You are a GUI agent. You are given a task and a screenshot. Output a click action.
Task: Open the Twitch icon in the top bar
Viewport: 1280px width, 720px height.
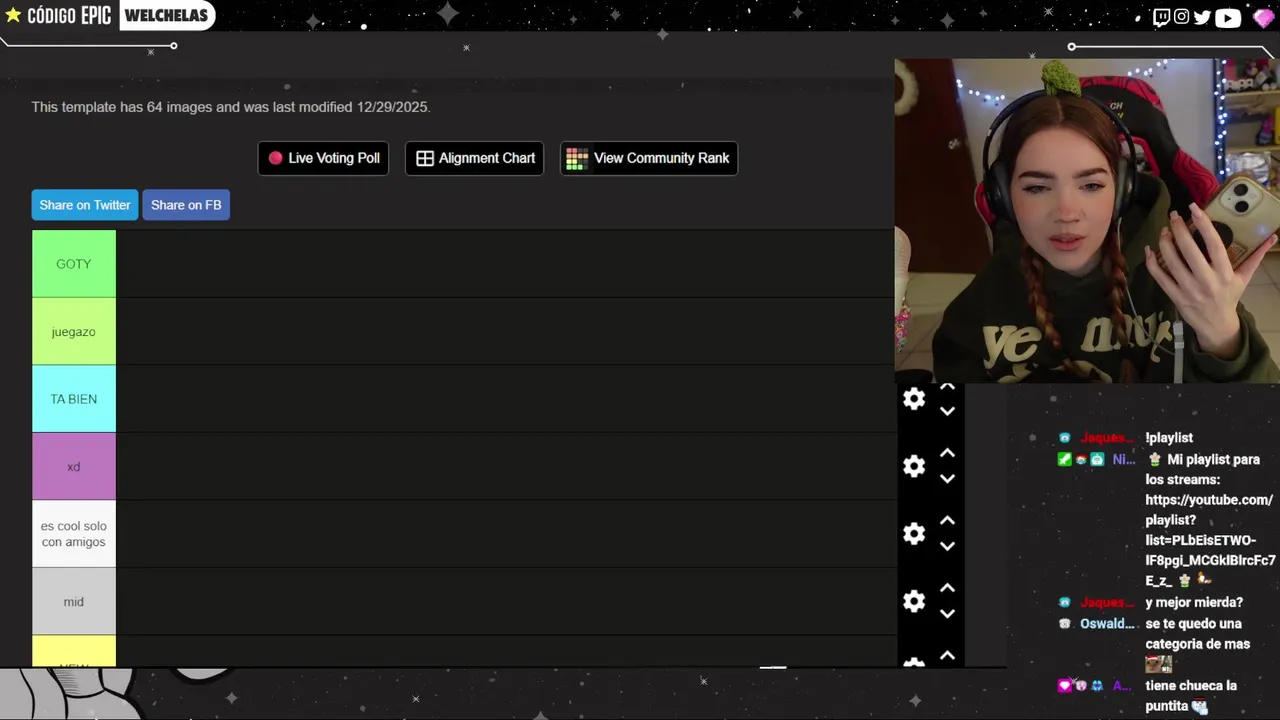1161,17
